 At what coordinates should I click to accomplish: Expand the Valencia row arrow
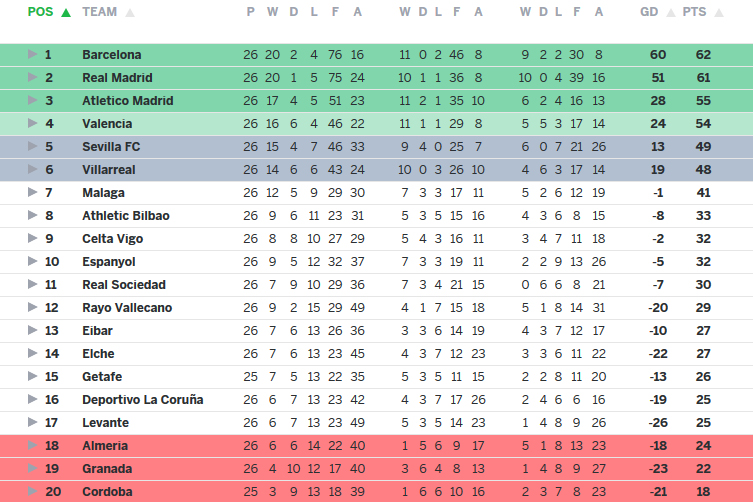coord(32,124)
